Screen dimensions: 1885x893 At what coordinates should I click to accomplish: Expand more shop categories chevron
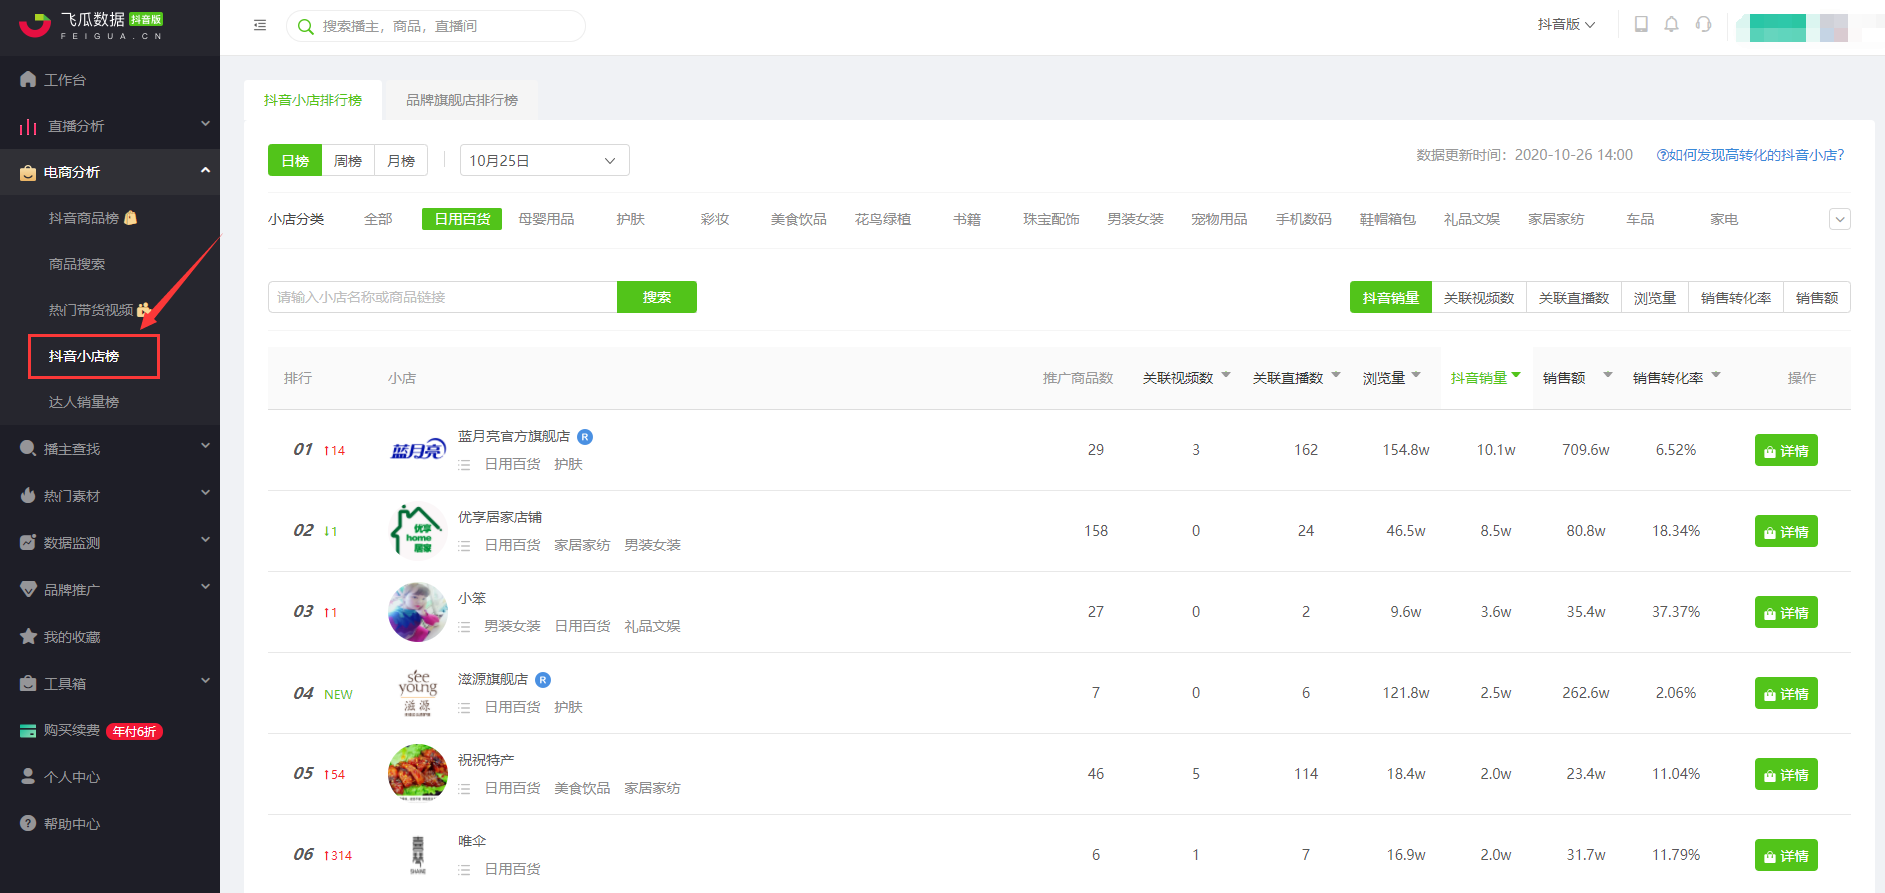(x=1840, y=219)
